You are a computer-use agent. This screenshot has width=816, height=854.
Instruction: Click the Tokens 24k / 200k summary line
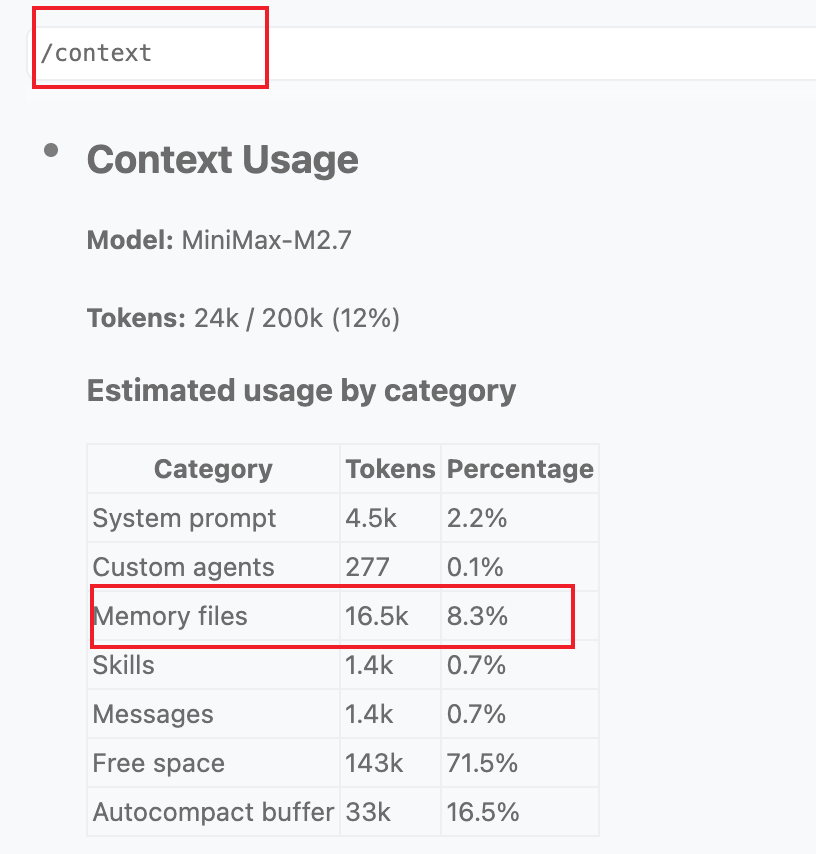point(243,319)
